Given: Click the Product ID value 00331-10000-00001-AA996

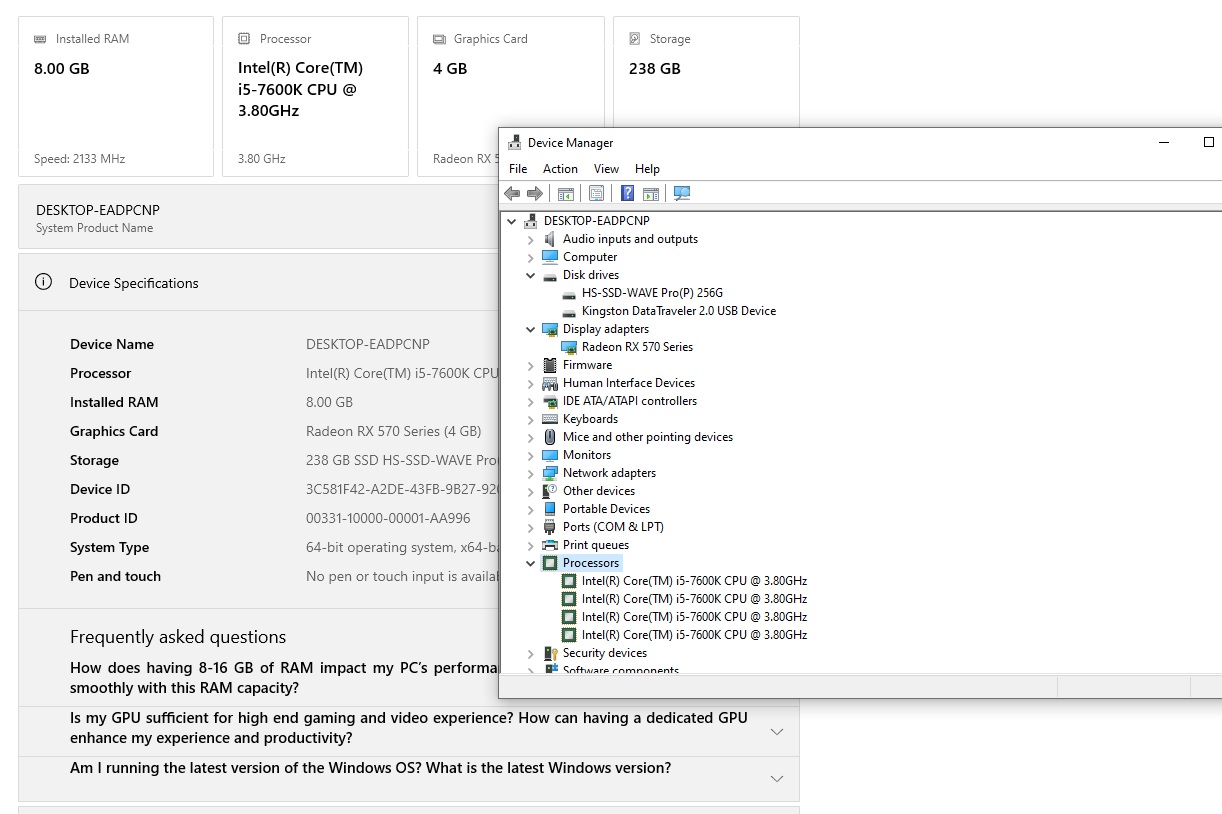Looking at the screenshot, I should [x=388, y=518].
